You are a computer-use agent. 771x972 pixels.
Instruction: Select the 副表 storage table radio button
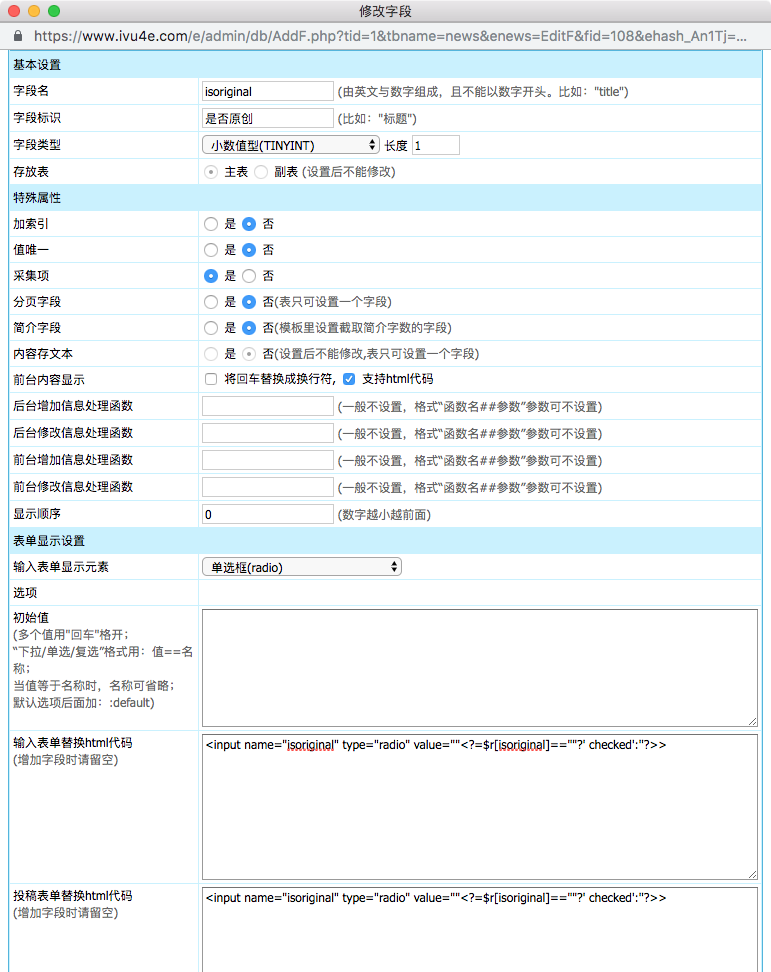coord(261,172)
